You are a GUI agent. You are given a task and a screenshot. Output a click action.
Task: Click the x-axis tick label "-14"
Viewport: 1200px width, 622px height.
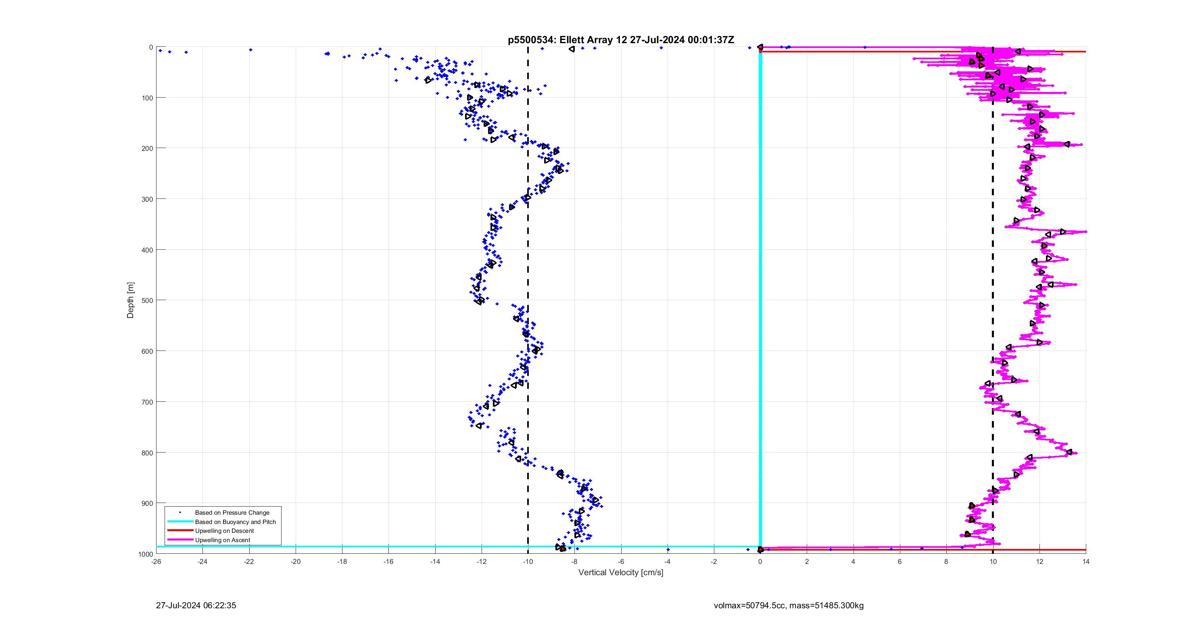(x=435, y=561)
